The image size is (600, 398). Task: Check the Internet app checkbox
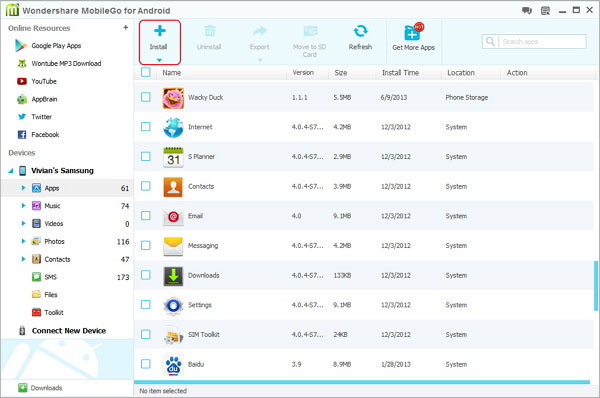[x=145, y=127]
